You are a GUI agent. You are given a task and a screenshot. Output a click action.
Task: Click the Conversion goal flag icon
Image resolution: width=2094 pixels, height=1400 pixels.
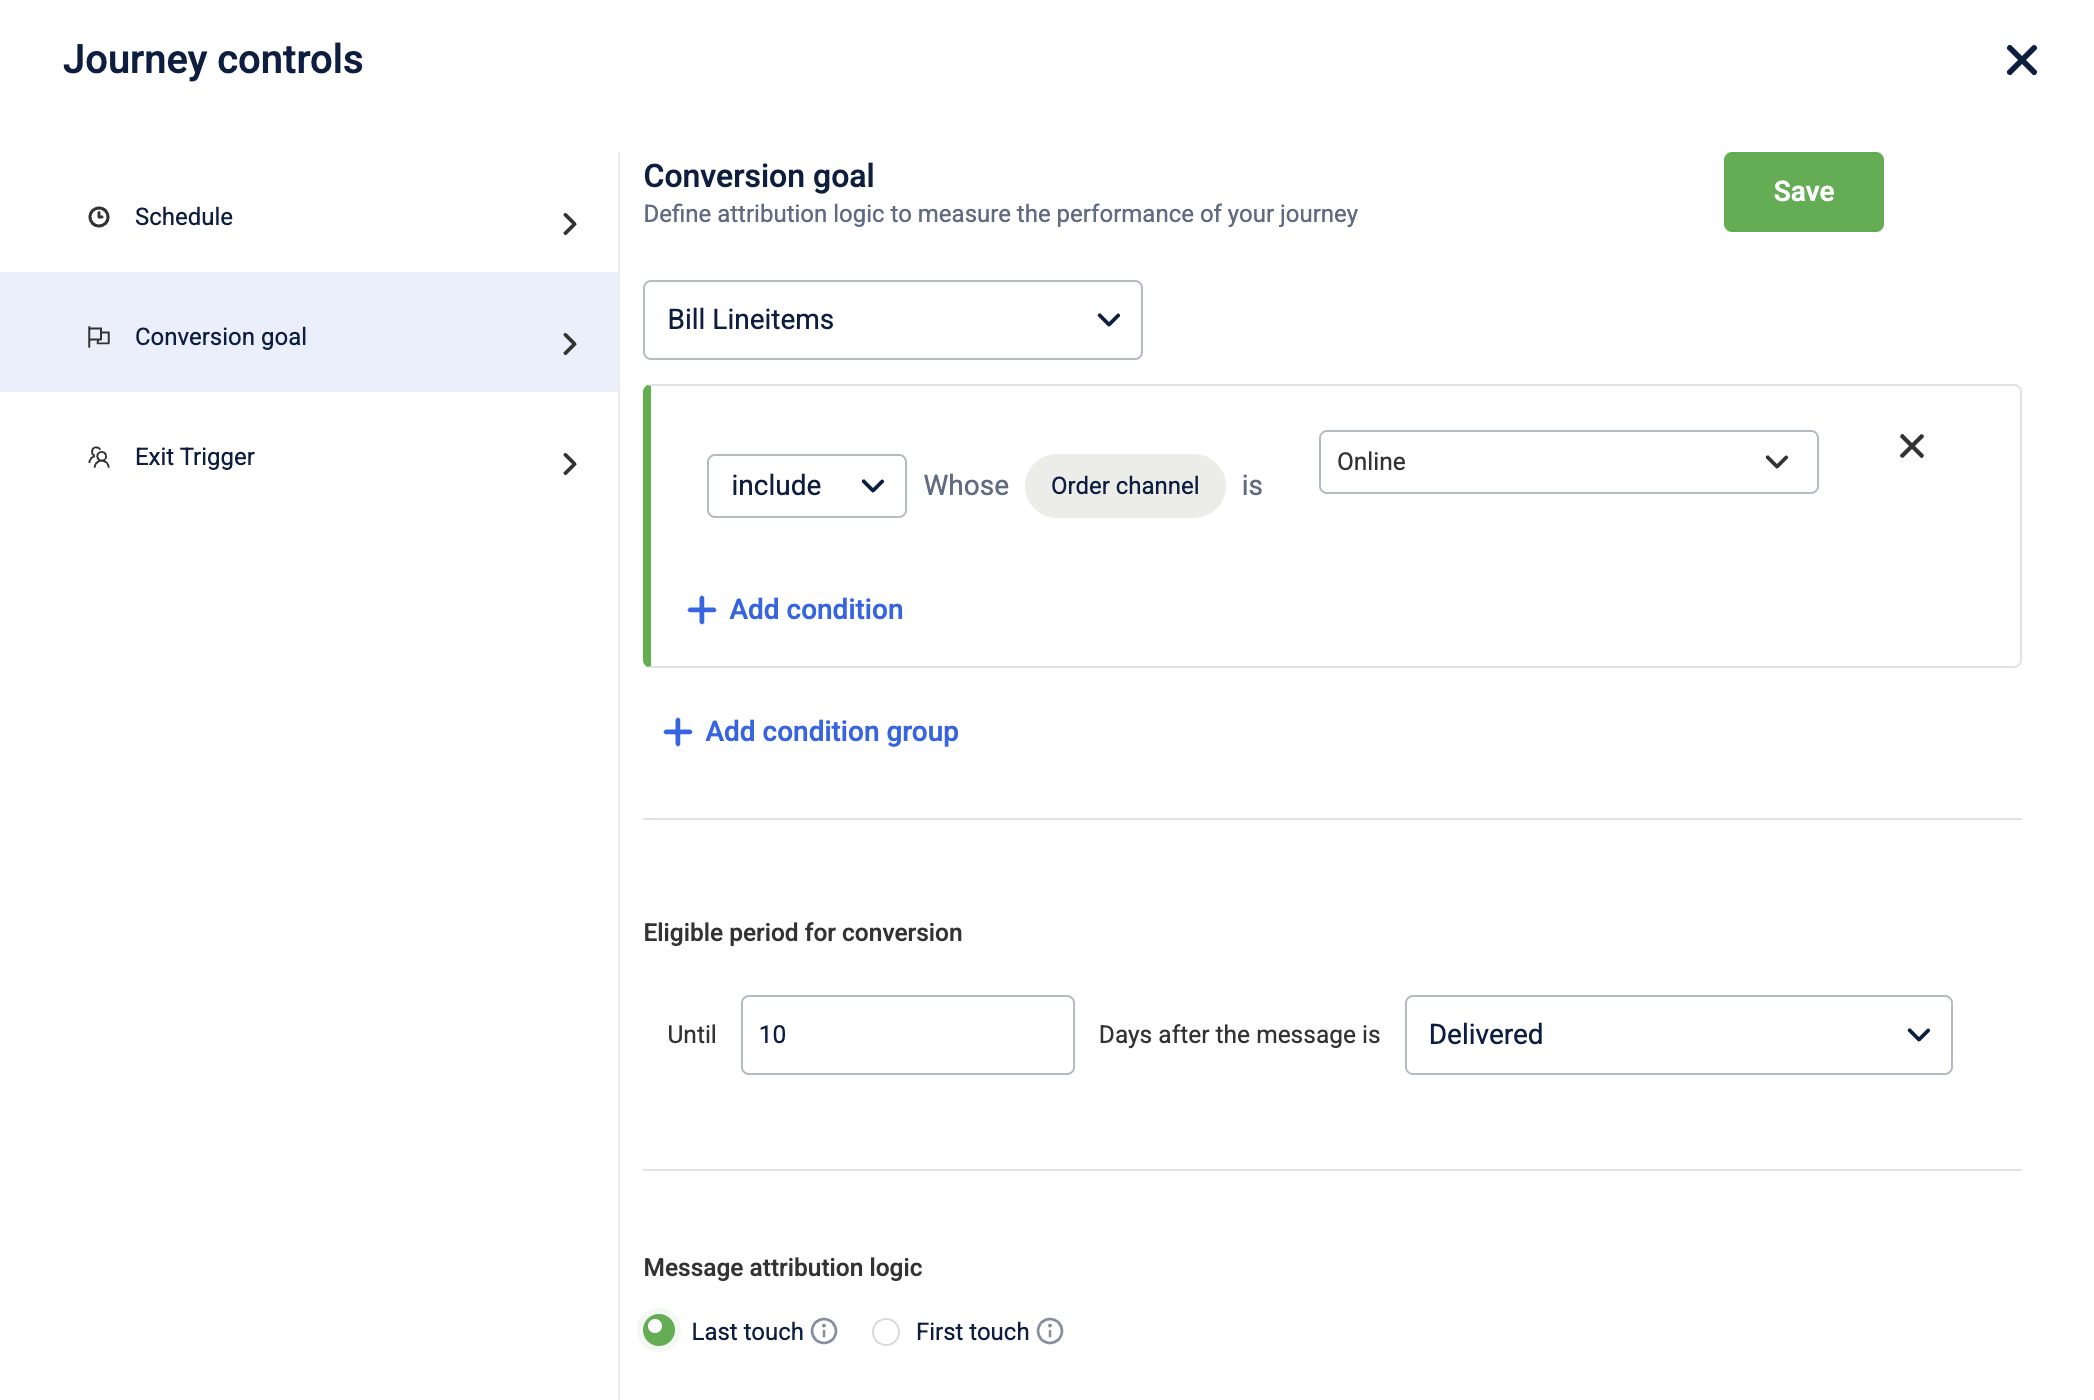[x=98, y=337]
